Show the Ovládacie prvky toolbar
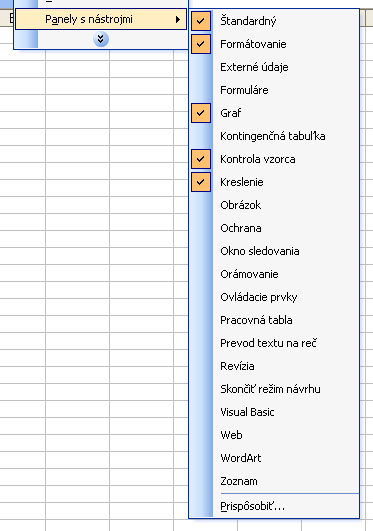The height and width of the screenshot is (531, 373). point(274,297)
